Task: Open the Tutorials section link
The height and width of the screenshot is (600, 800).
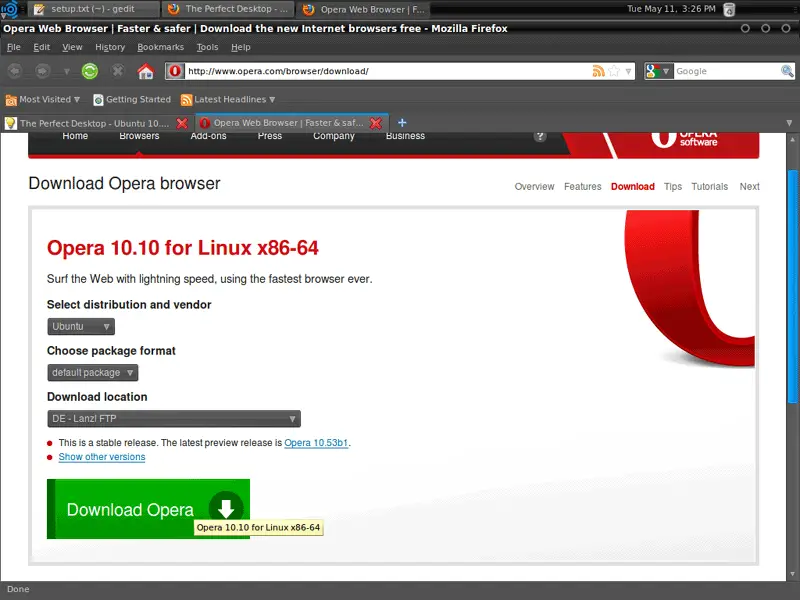Action: pos(710,187)
